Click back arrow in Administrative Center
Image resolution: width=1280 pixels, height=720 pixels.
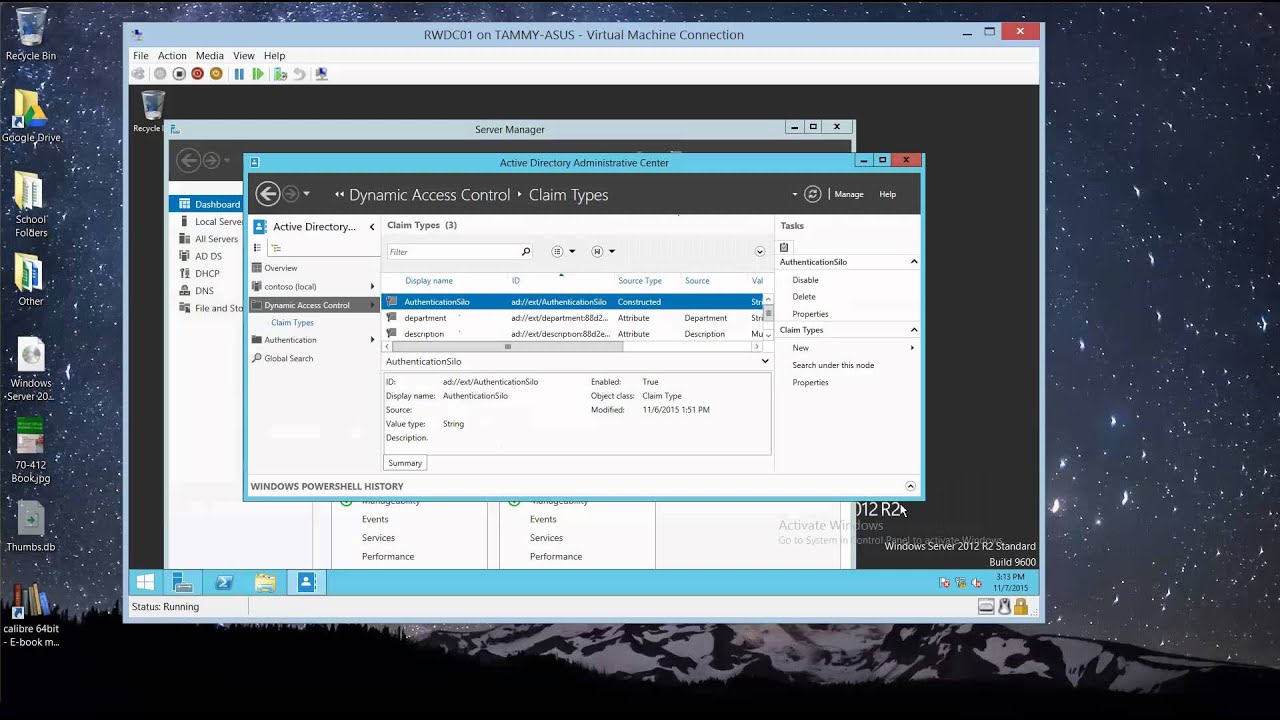267,194
